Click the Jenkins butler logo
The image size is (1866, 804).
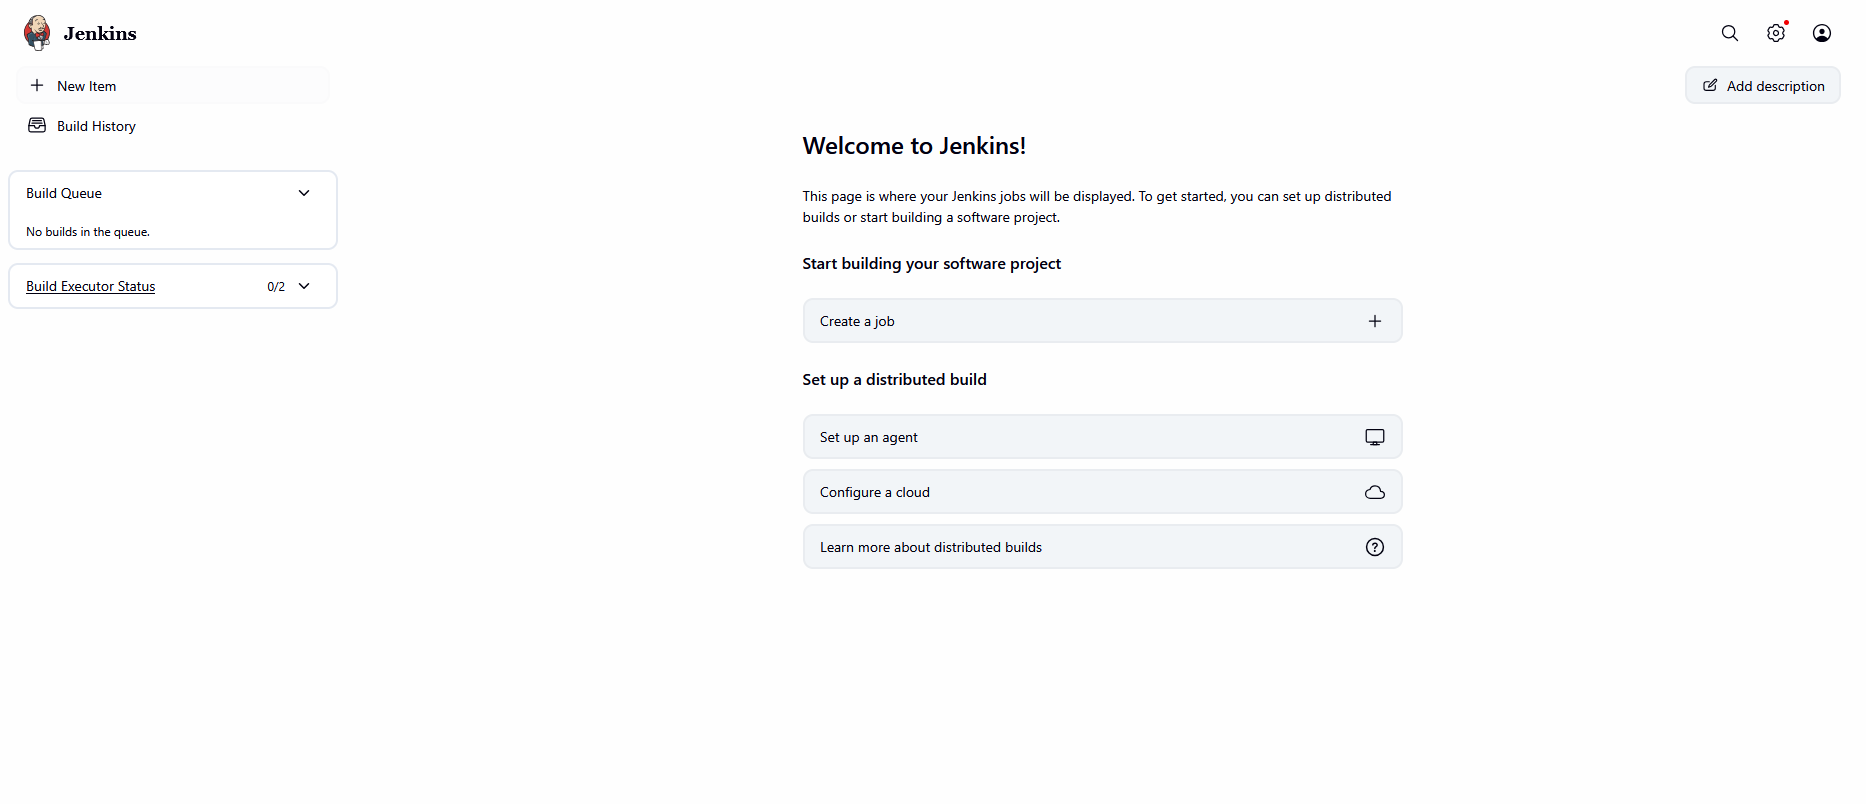tap(37, 33)
